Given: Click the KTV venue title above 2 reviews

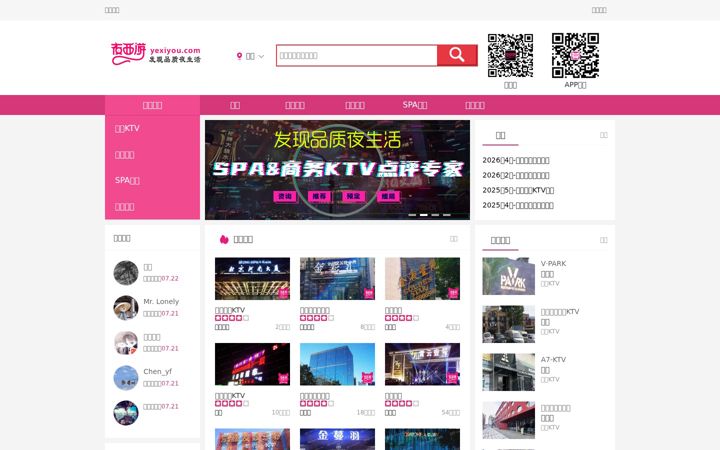Looking at the screenshot, I should pos(230,310).
